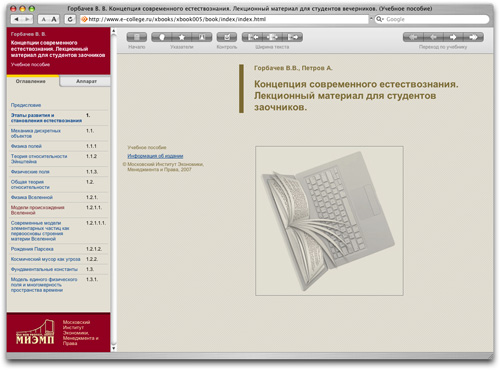Click the МИЭМП logo in sidebar footer
Viewport: 500px width, 372px height.
(x=35, y=332)
